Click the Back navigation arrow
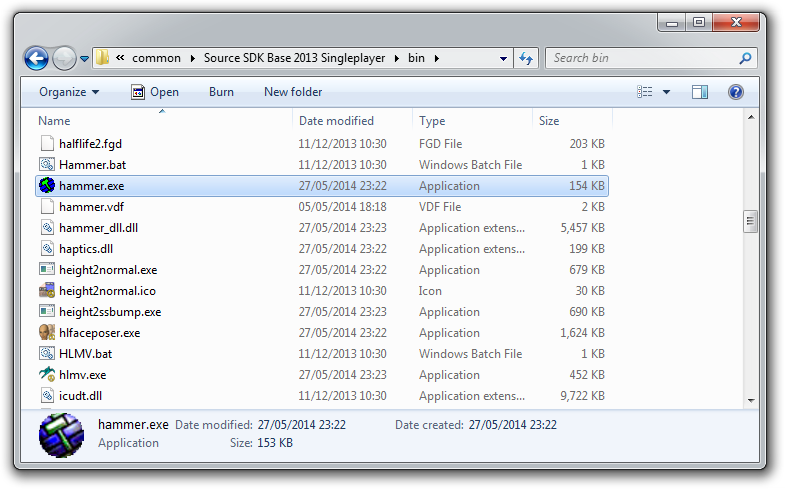Viewport: 785px width, 489px height. pyautogui.click(x=36, y=59)
